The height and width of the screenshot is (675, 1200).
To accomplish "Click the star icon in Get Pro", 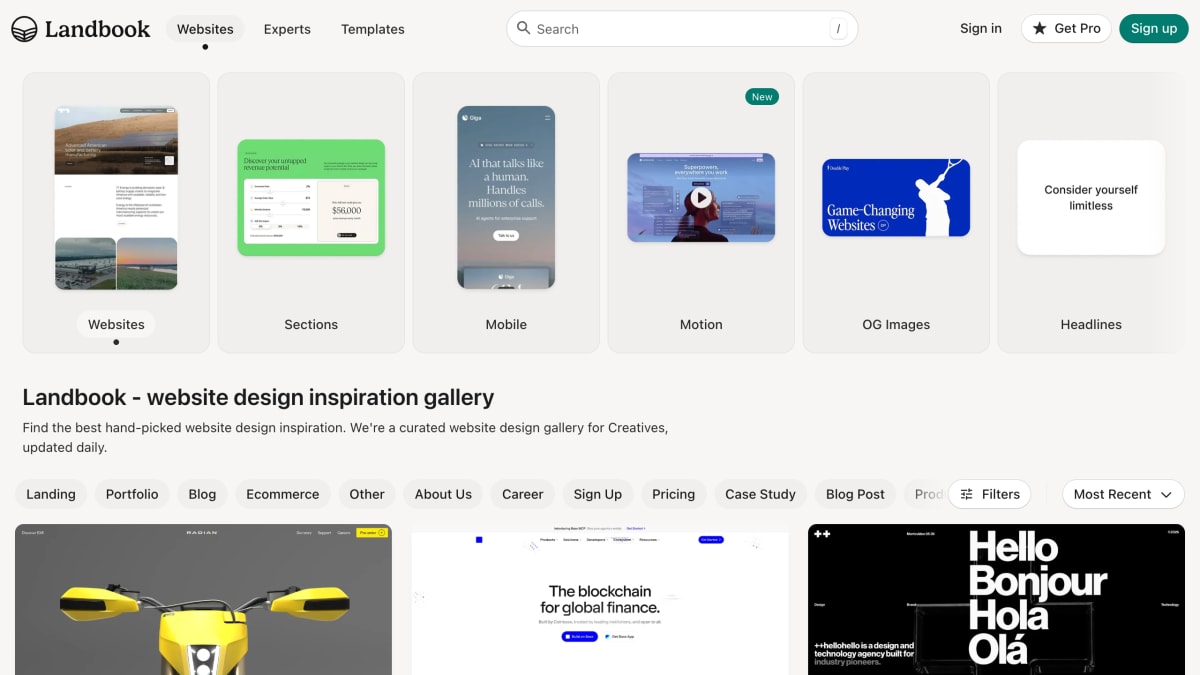I will click(1040, 28).
